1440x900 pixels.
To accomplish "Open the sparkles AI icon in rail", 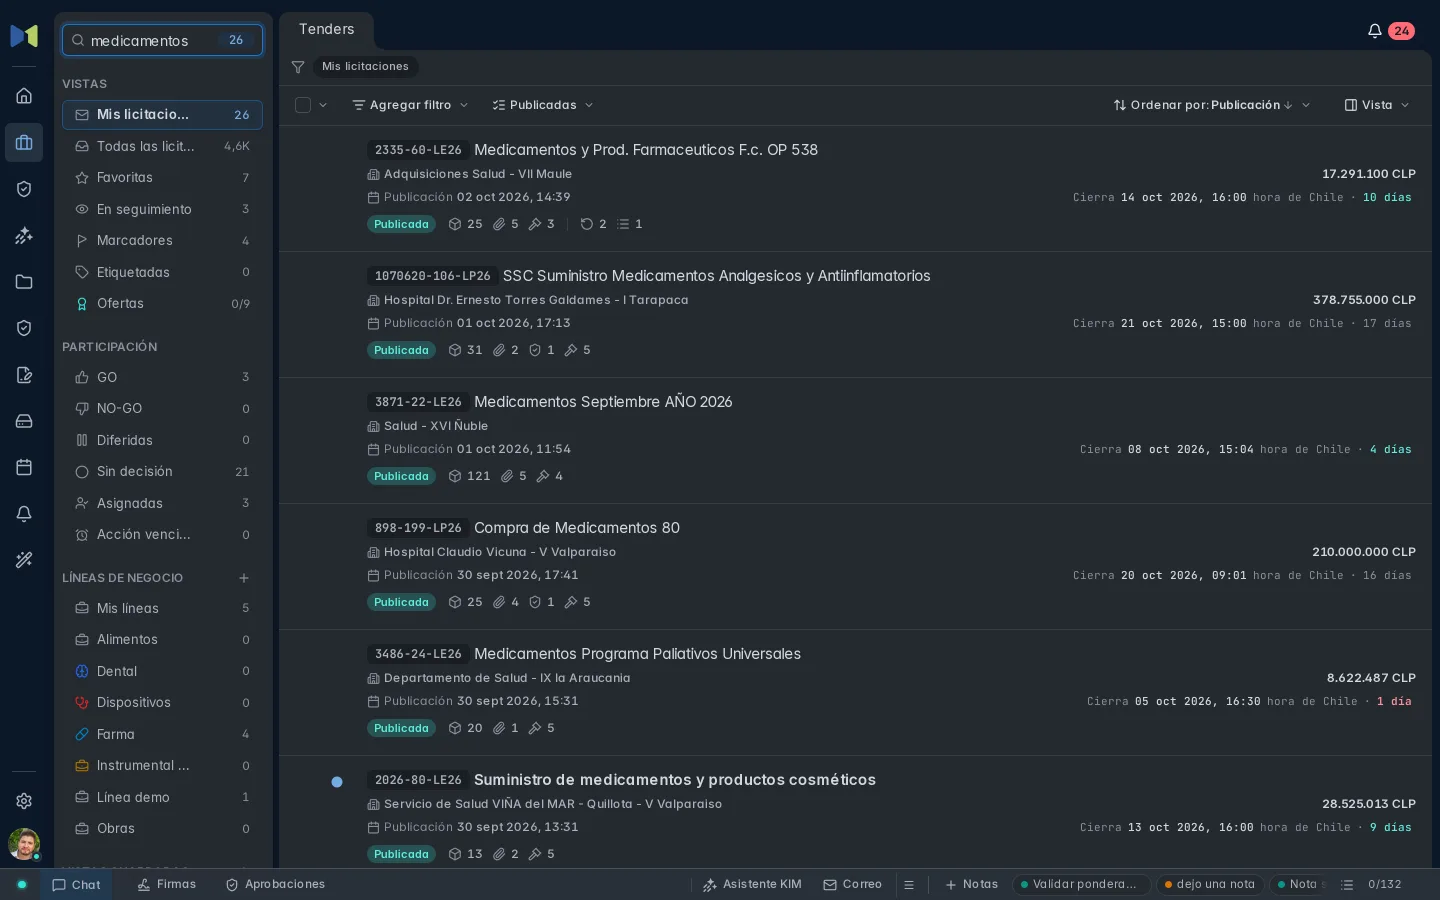I will click(x=24, y=236).
